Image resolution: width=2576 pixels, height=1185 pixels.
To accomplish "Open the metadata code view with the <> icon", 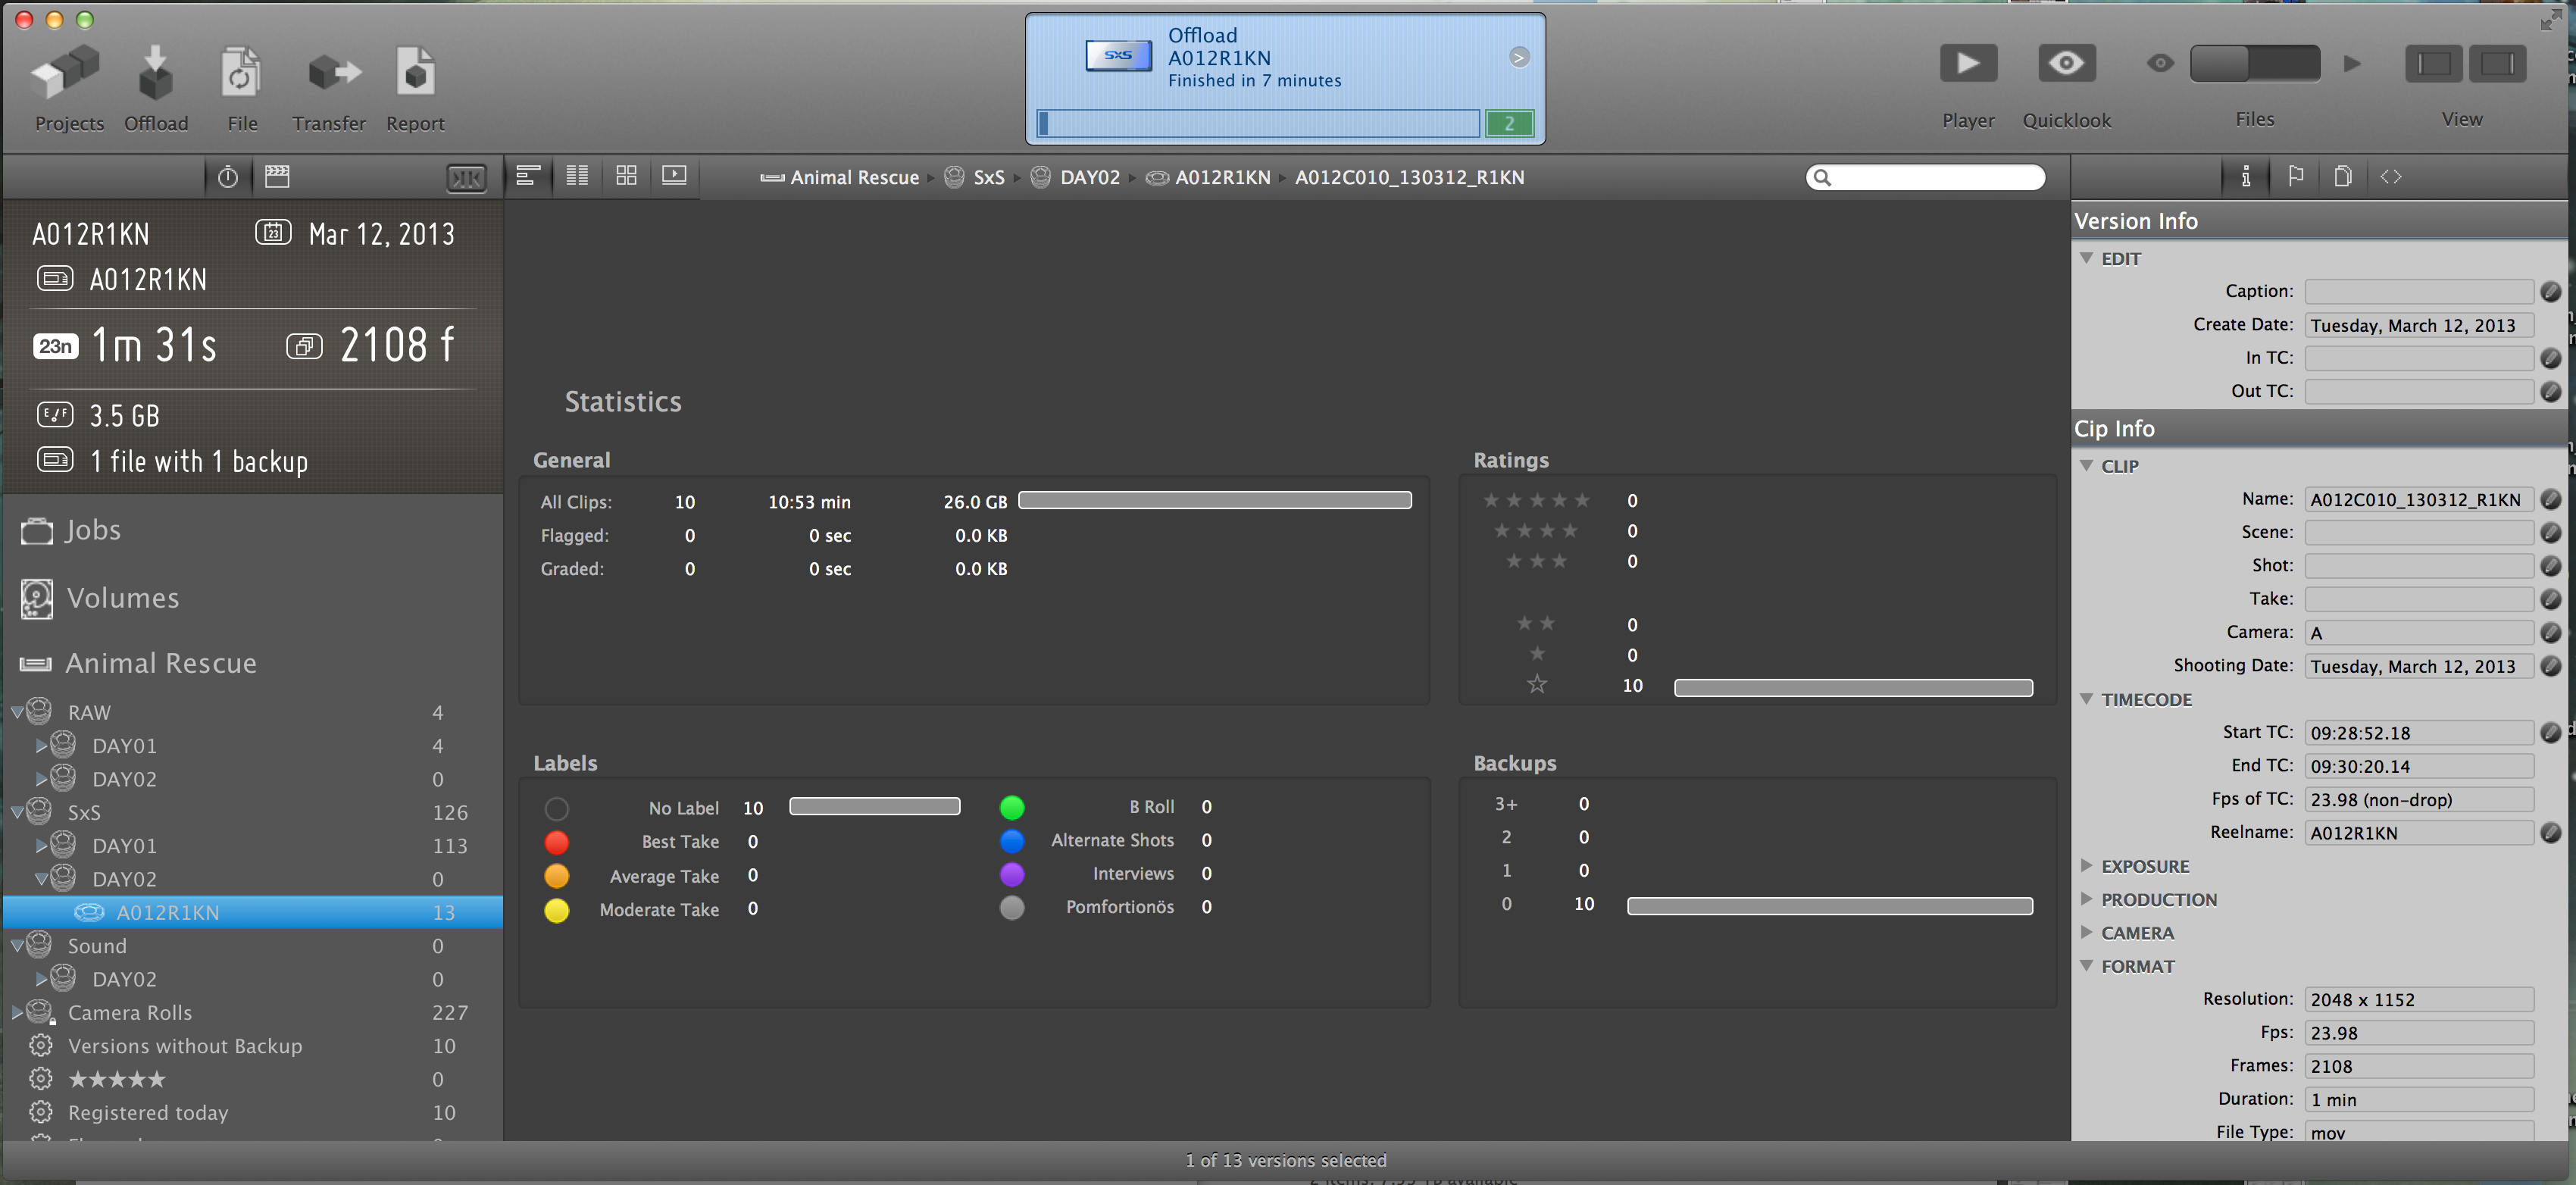I will point(2392,176).
